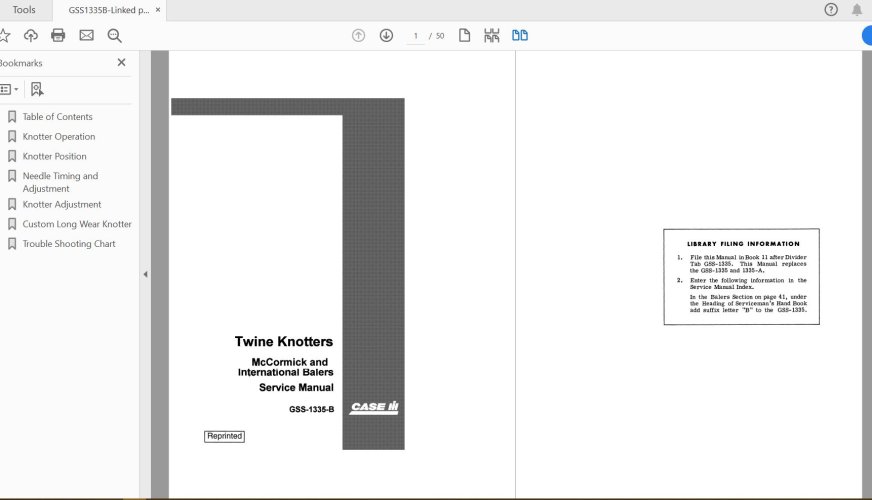Screen dimensions: 872x500
Task: Close the Bookmarks panel
Action: (x=122, y=62)
